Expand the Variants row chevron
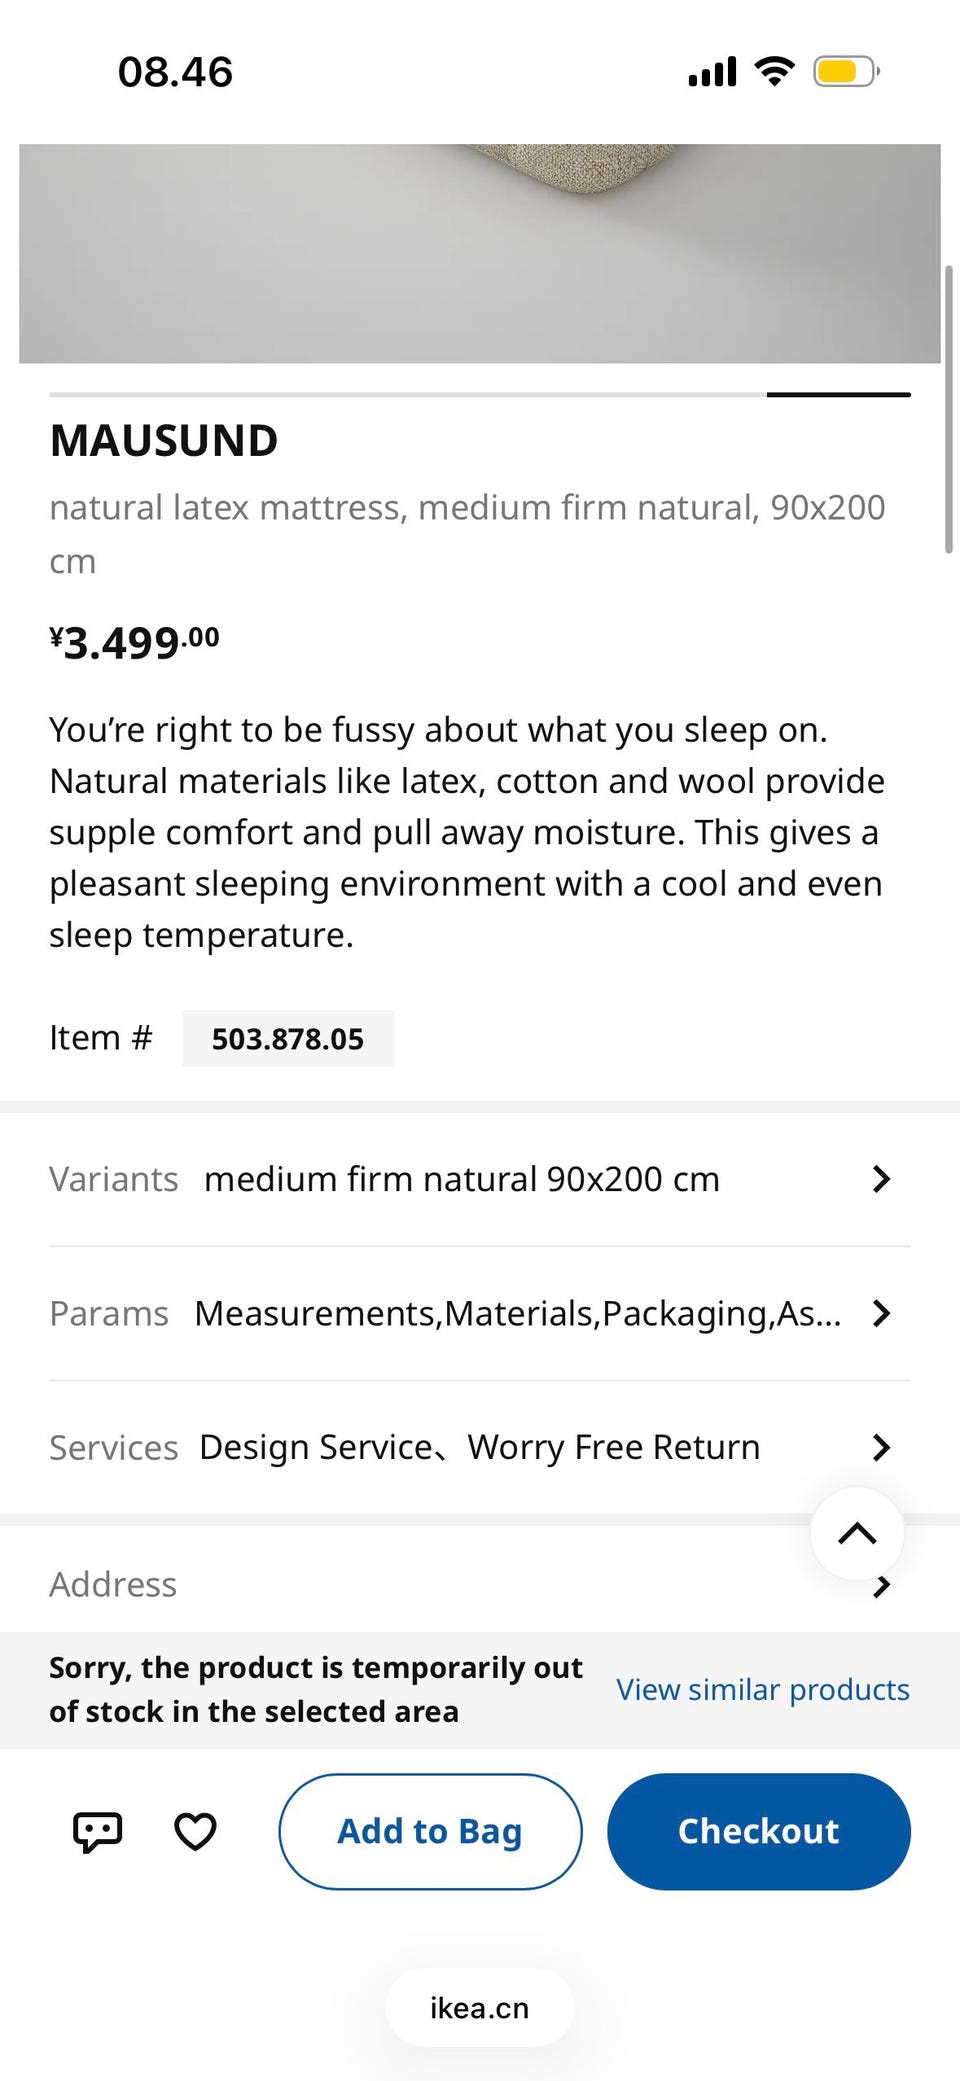 pyautogui.click(x=880, y=1179)
